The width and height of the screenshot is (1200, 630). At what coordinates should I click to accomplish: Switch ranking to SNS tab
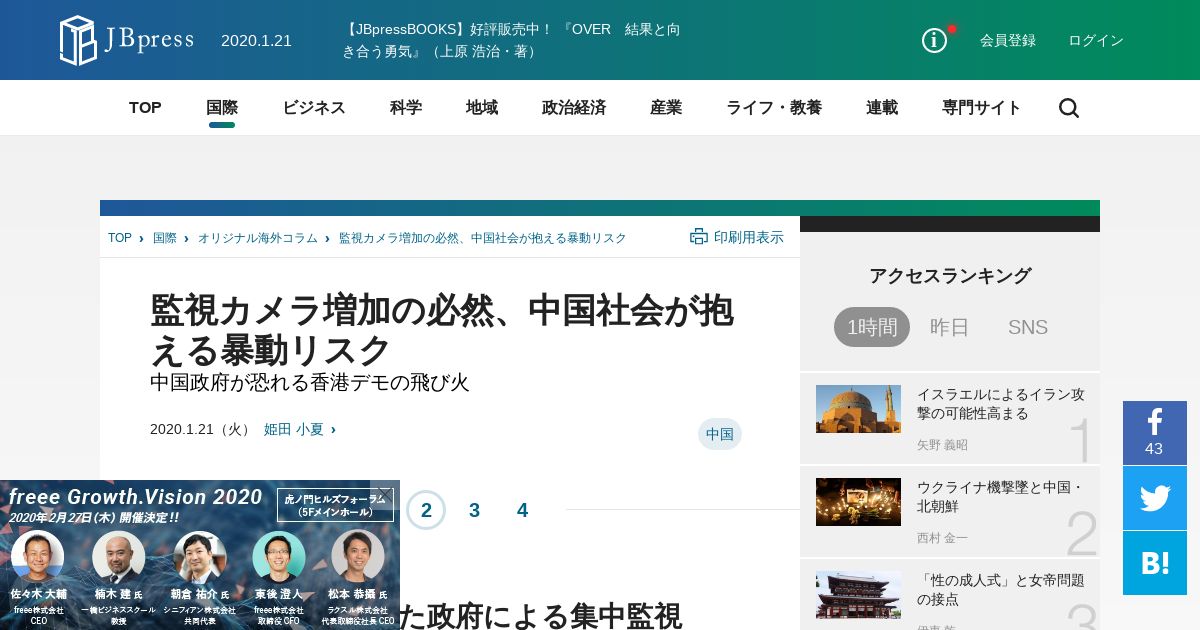click(1028, 327)
